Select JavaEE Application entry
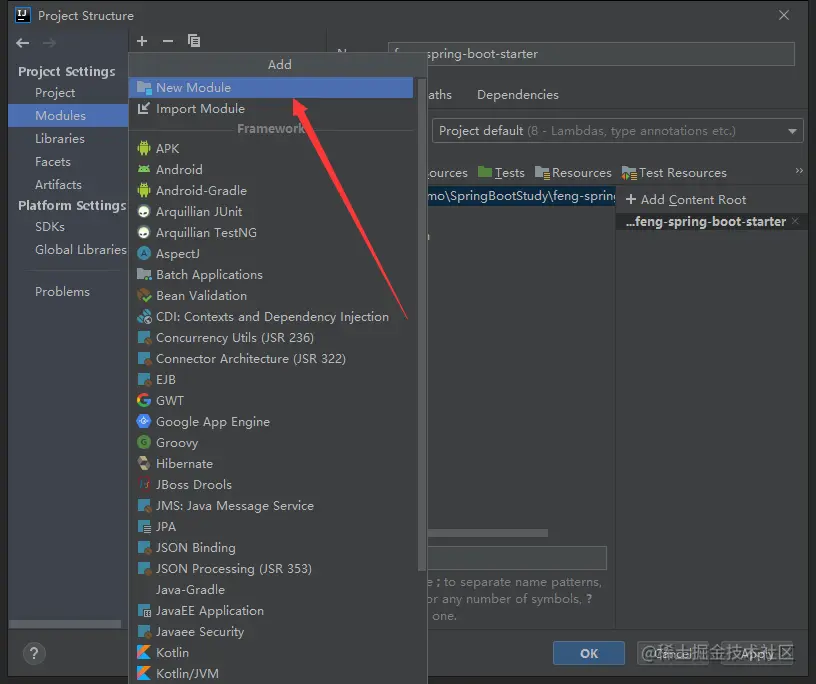The height and width of the screenshot is (684, 816). coord(271,611)
